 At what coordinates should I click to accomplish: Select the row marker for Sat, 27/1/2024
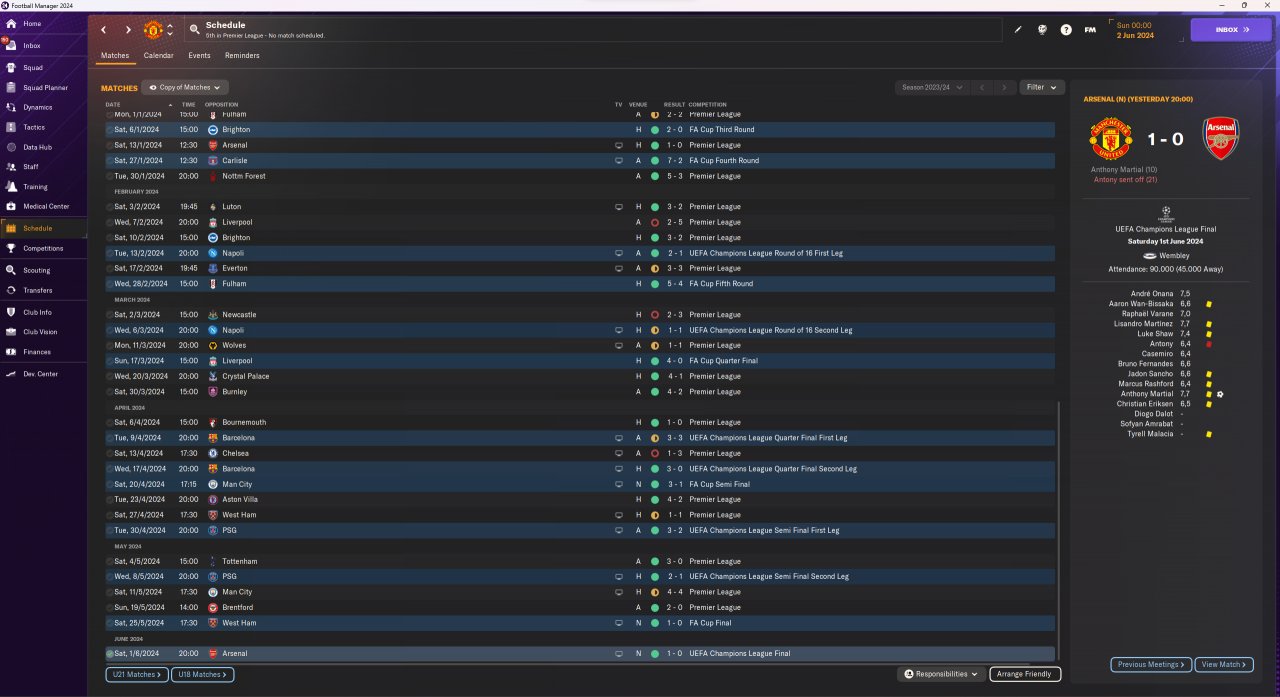point(109,160)
